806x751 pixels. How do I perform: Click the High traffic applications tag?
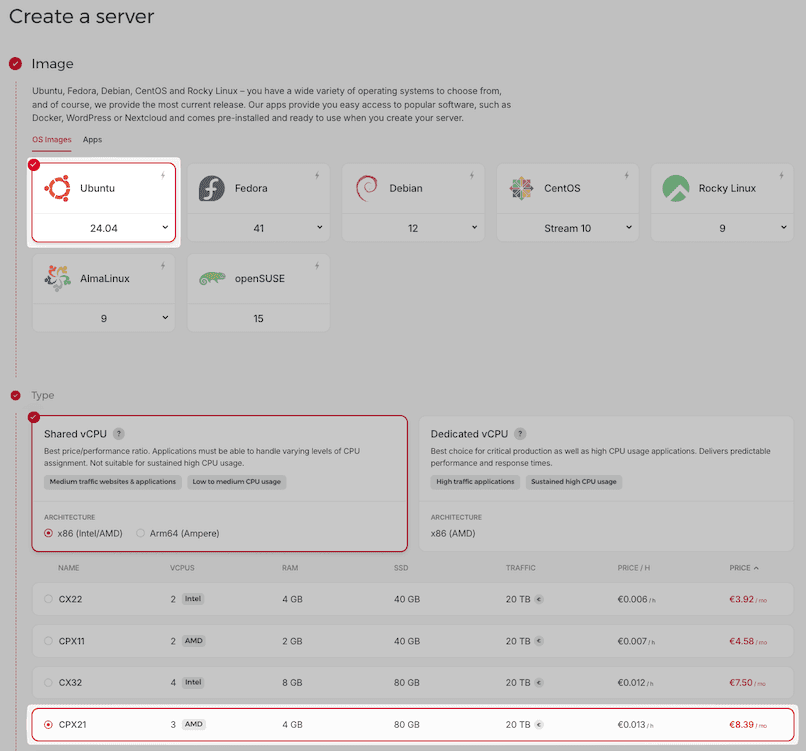pyautogui.click(x=475, y=482)
